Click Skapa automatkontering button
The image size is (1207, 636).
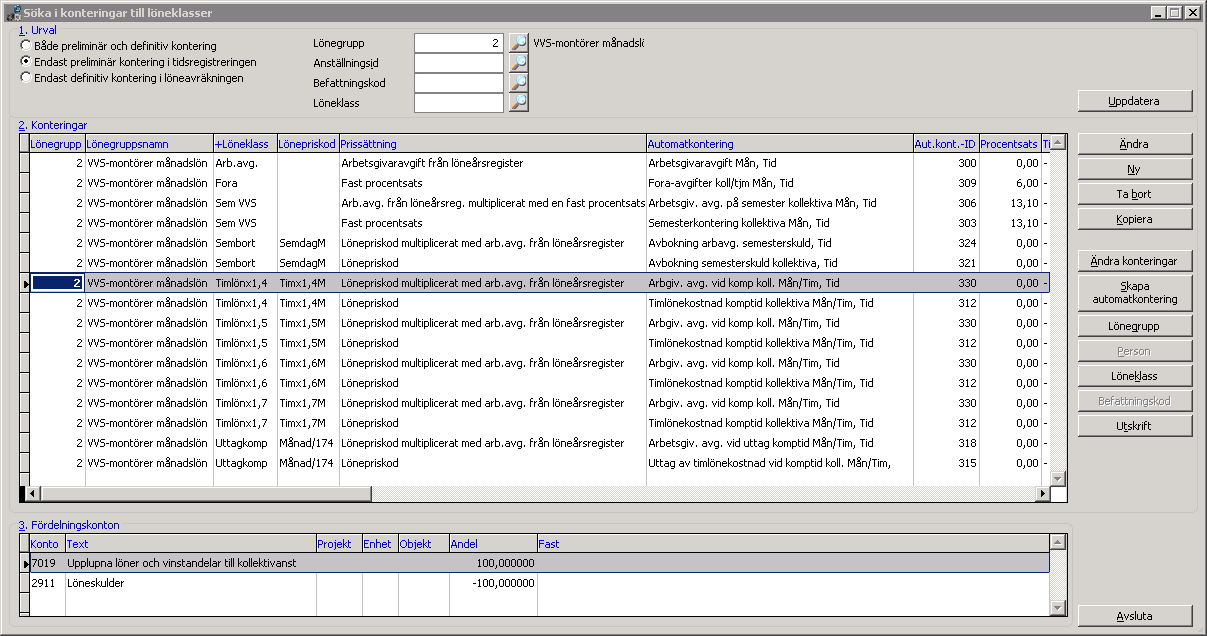1135,293
